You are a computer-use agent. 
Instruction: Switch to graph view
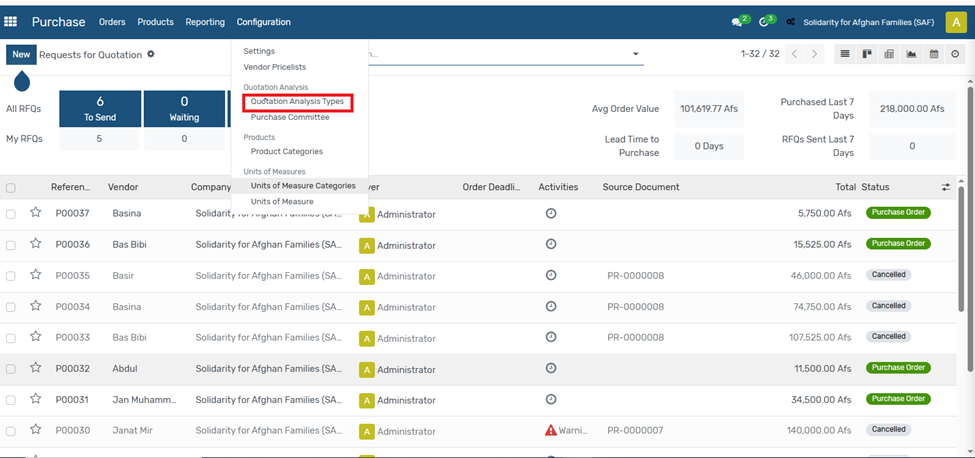911,54
